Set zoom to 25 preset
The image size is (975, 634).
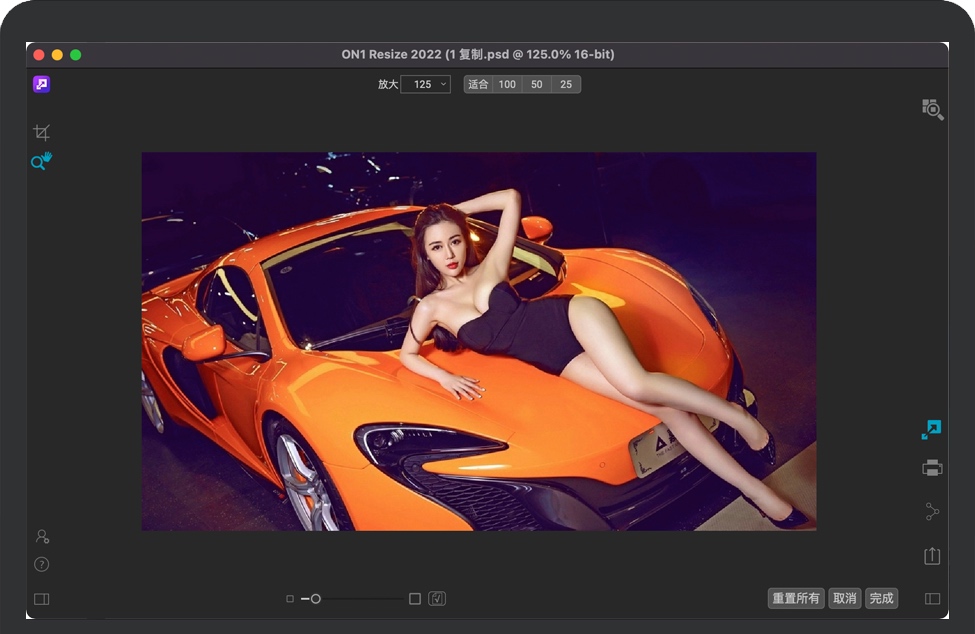tap(566, 85)
